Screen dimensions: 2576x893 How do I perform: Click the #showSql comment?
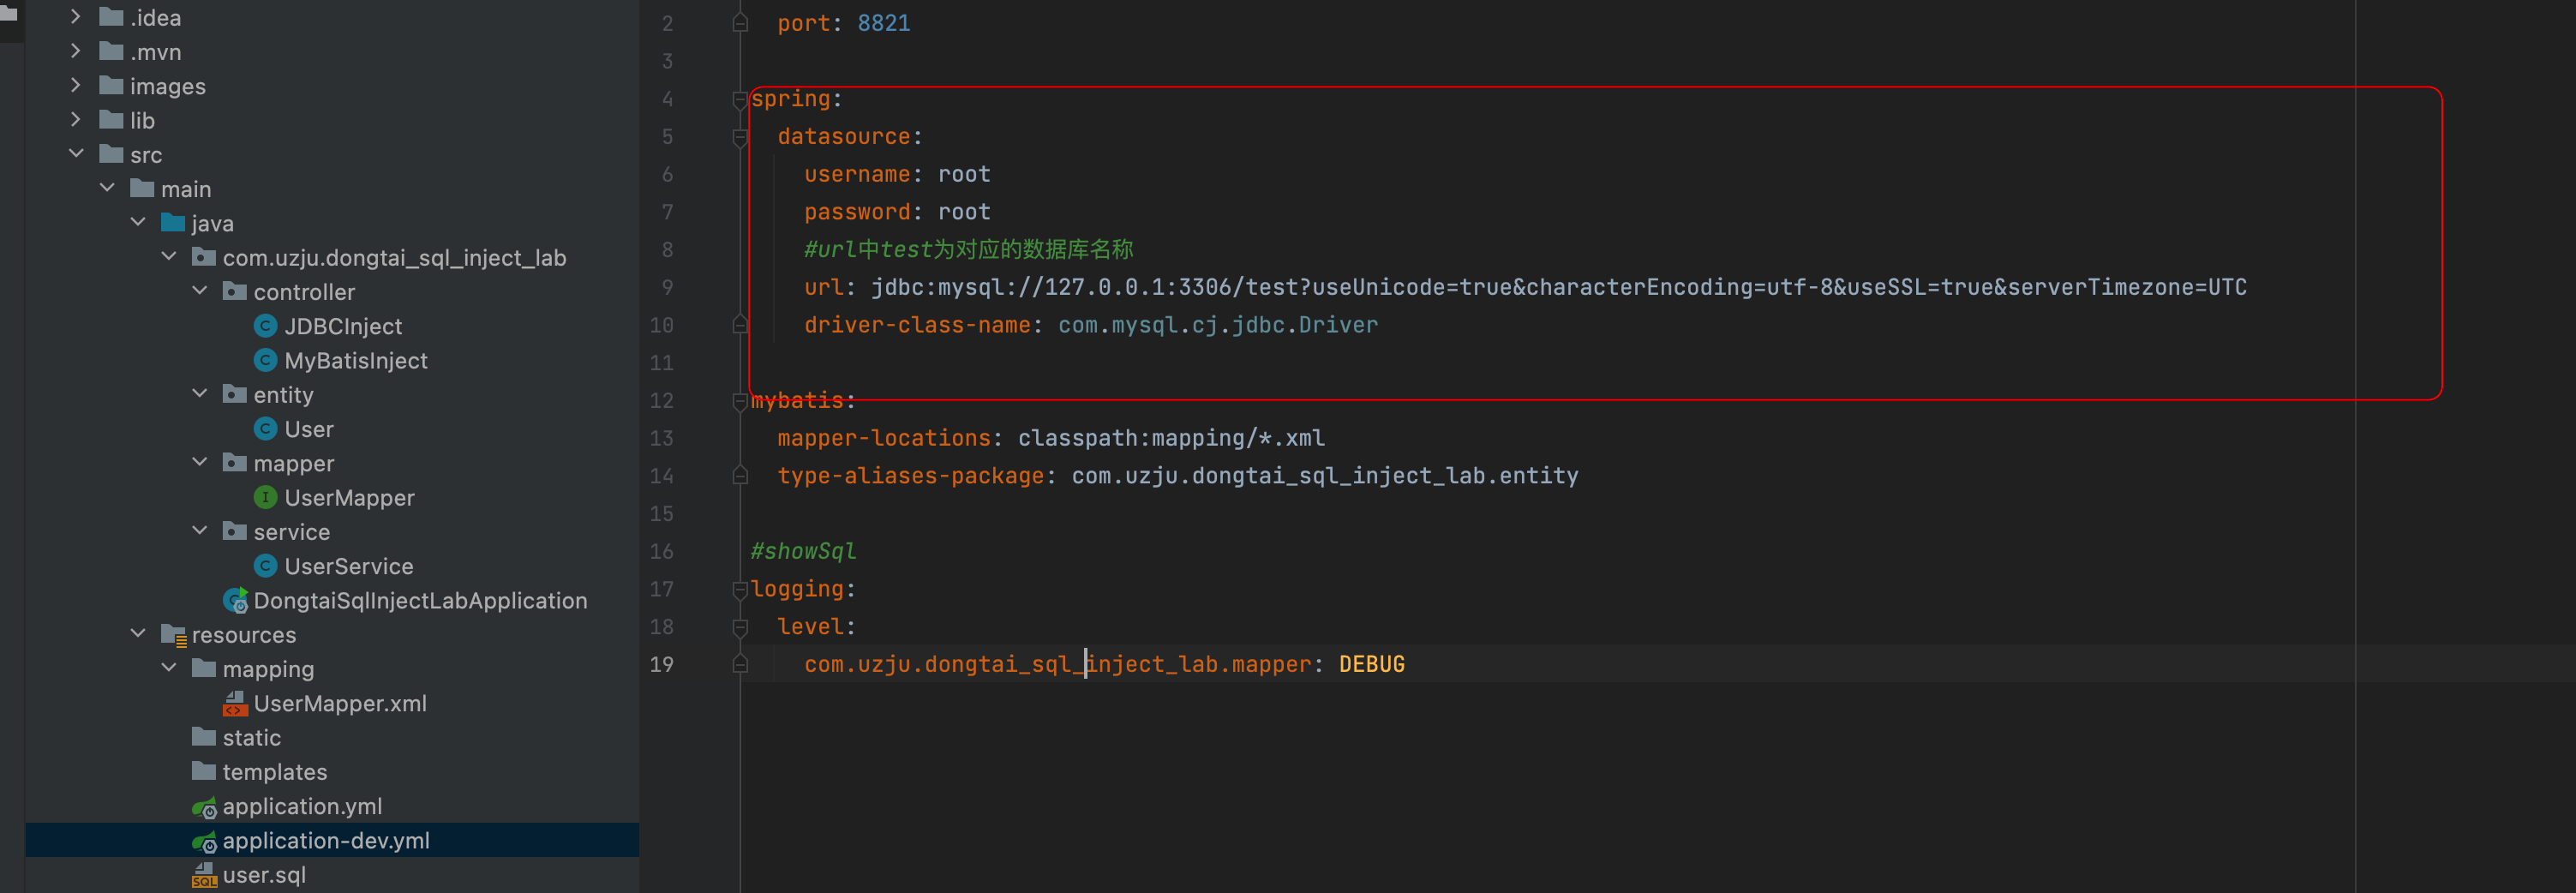(x=803, y=551)
